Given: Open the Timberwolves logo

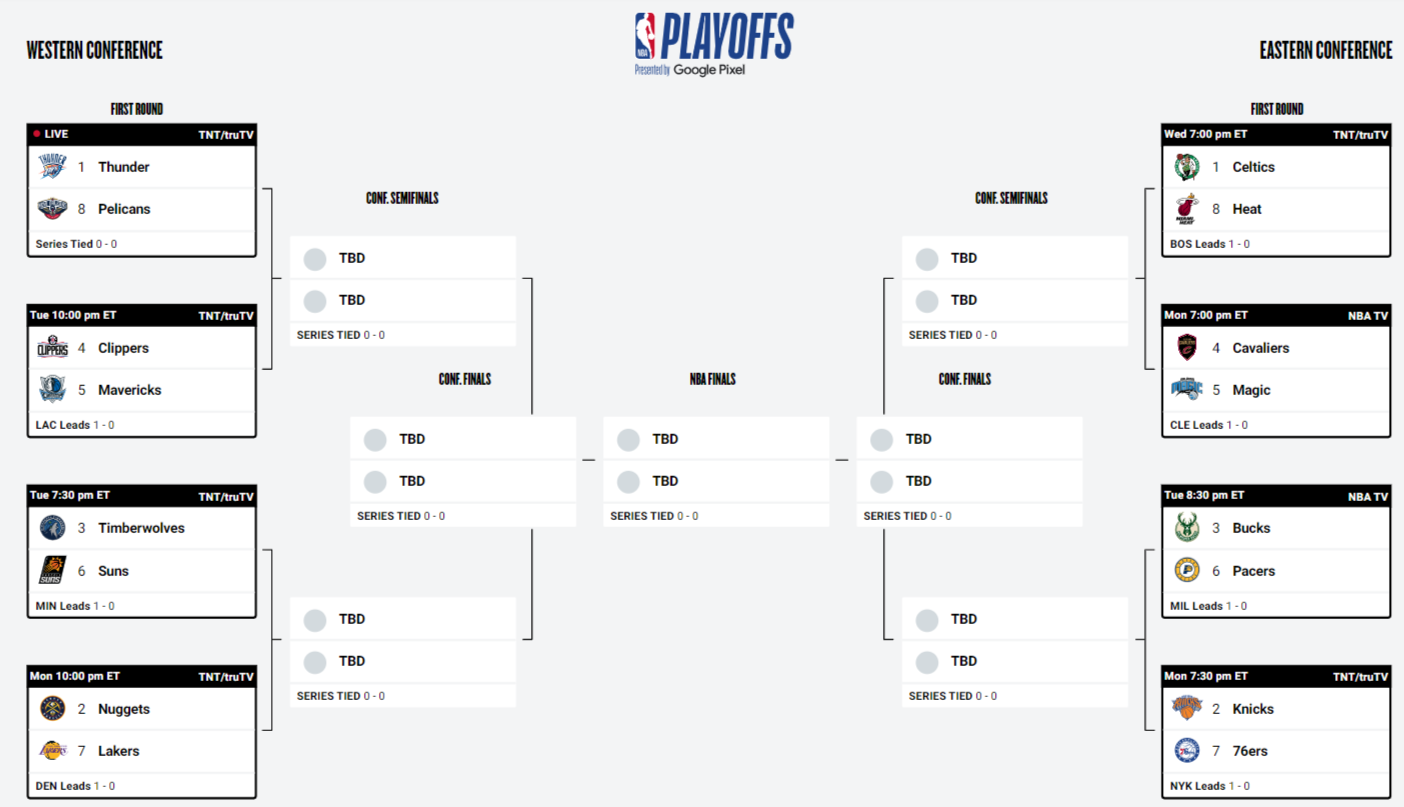Looking at the screenshot, I should click(52, 528).
